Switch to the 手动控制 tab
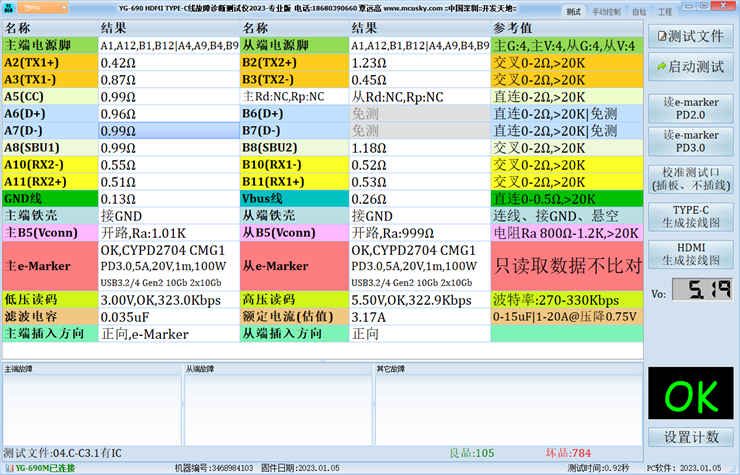This screenshot has width=740, height=475. 606,12
